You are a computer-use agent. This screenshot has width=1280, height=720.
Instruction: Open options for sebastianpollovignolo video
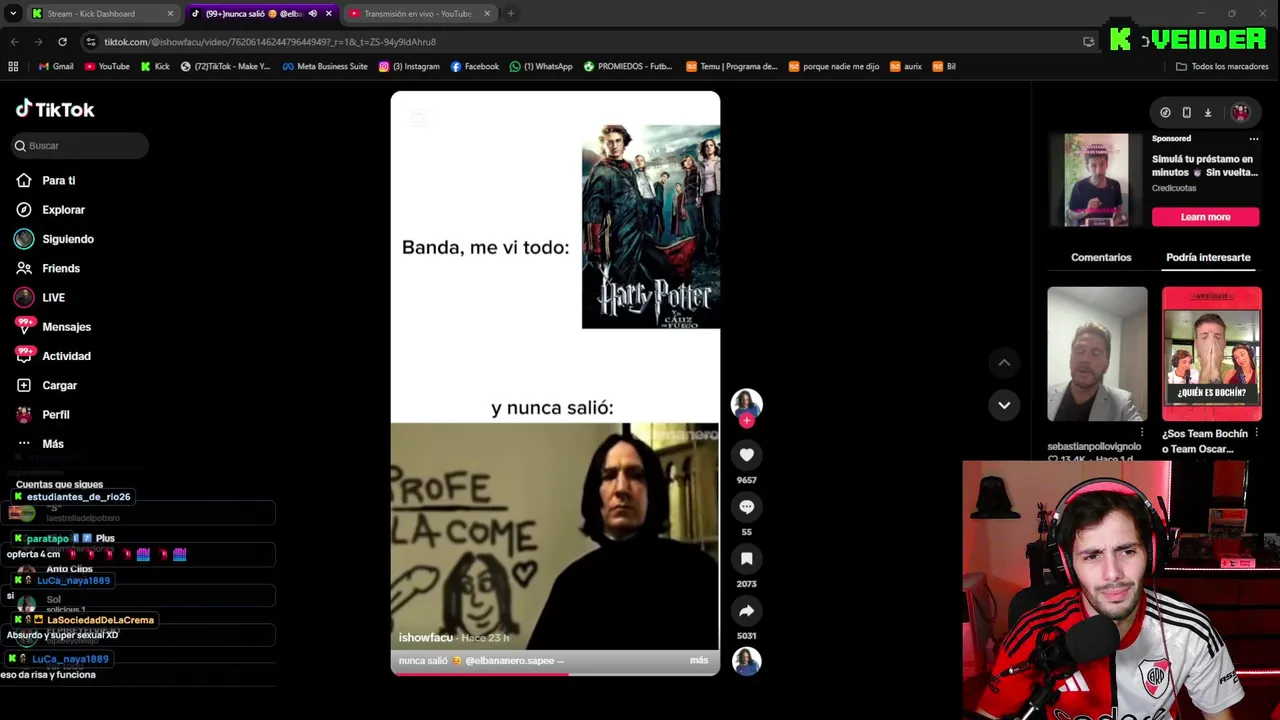click(x=1142, y=434)
